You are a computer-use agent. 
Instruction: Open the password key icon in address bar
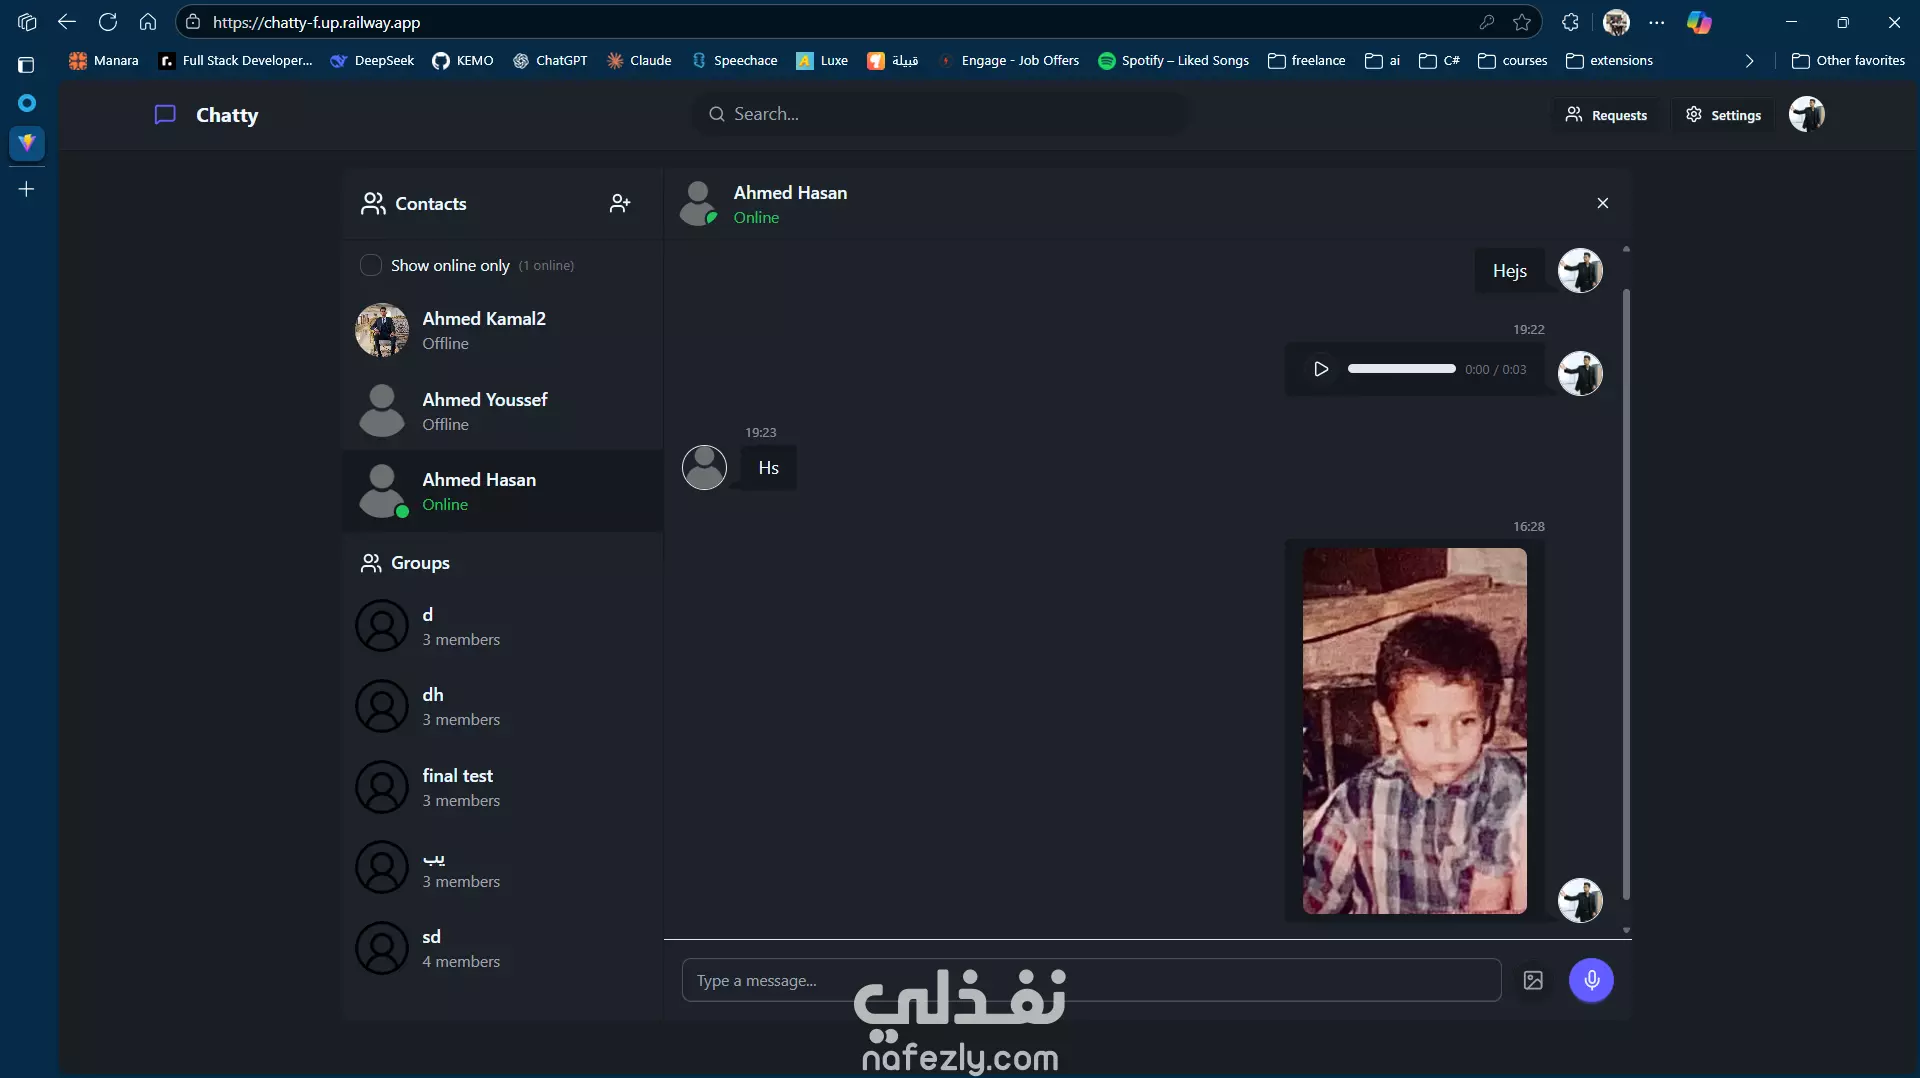(x=1487, y=22)
